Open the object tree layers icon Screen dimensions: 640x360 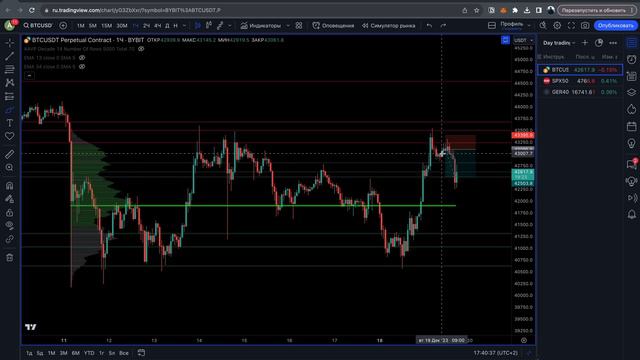631,92
